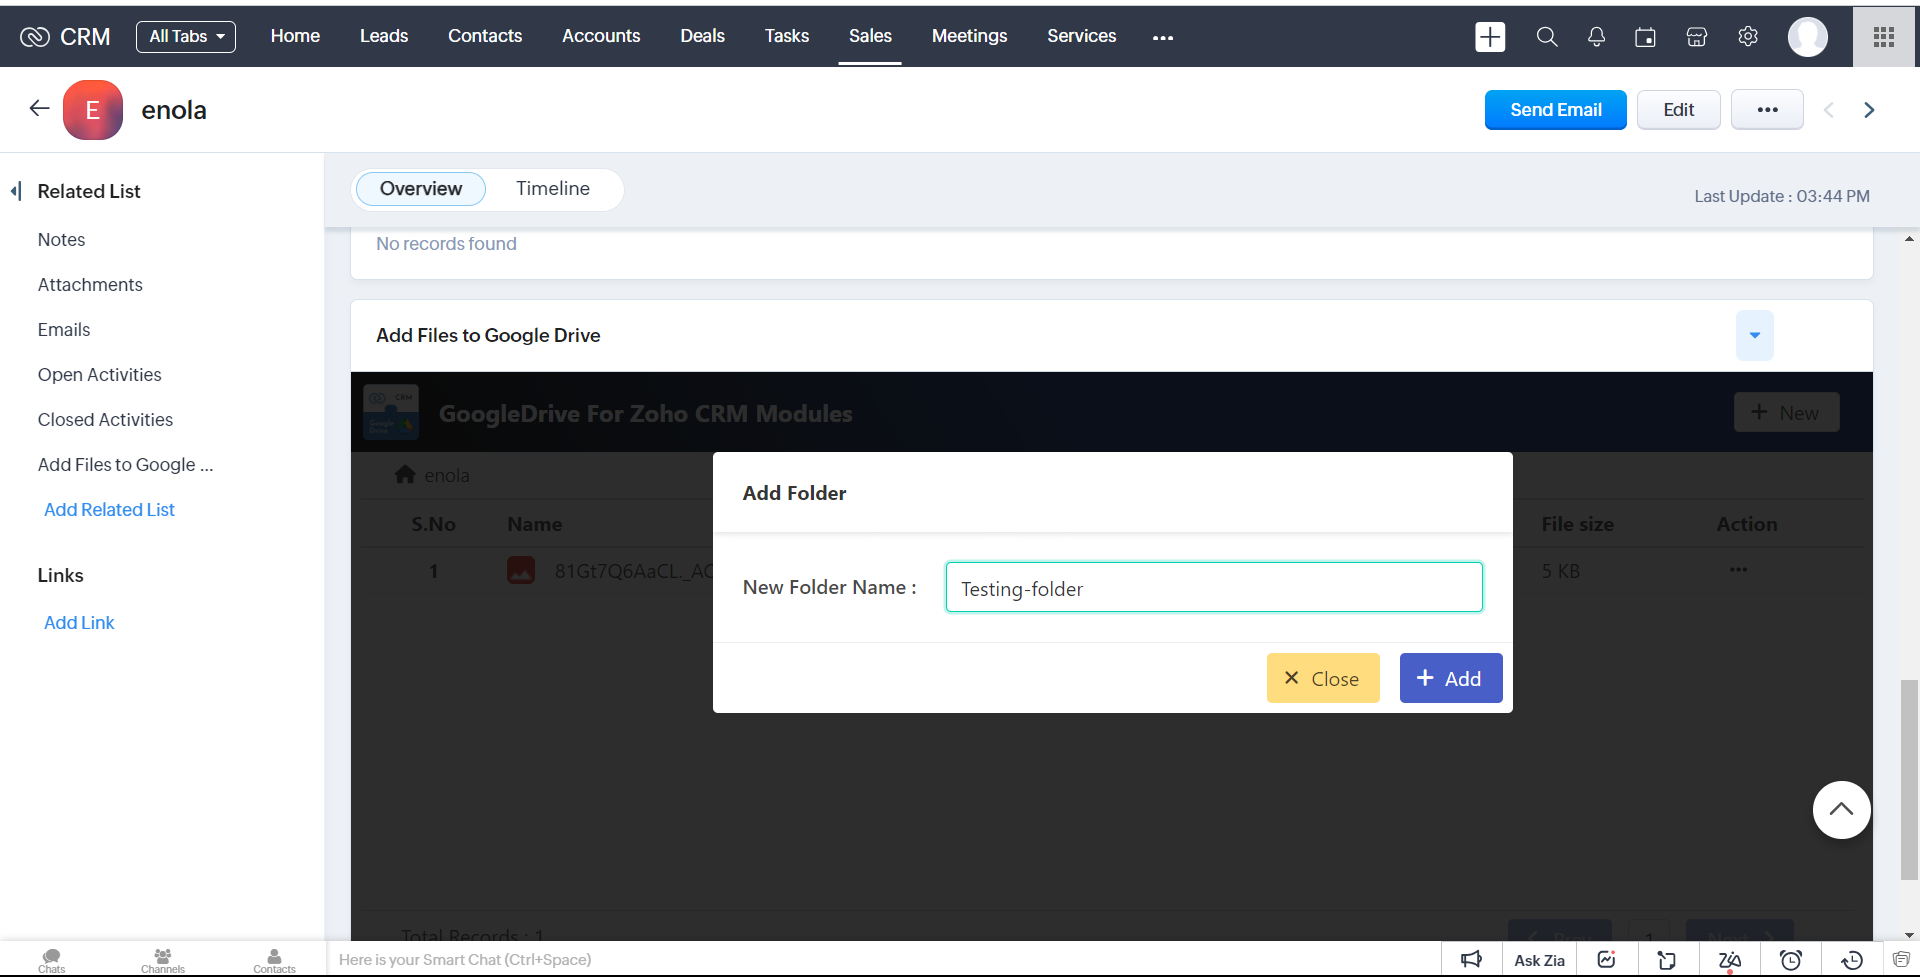Viewport: 1920px width, 977px height.
Task: Click the scroll-to-top round arrow button
Action: 1841,809
